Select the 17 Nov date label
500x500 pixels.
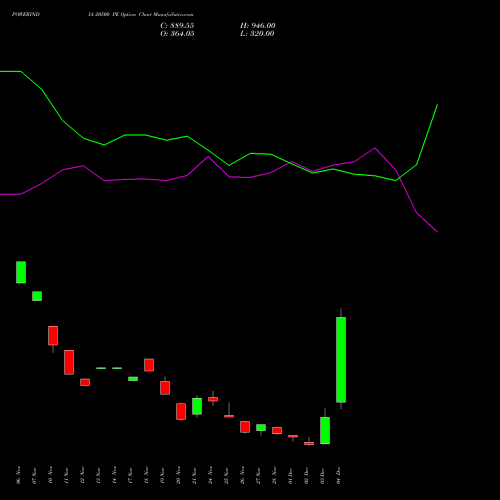point(130,475)
